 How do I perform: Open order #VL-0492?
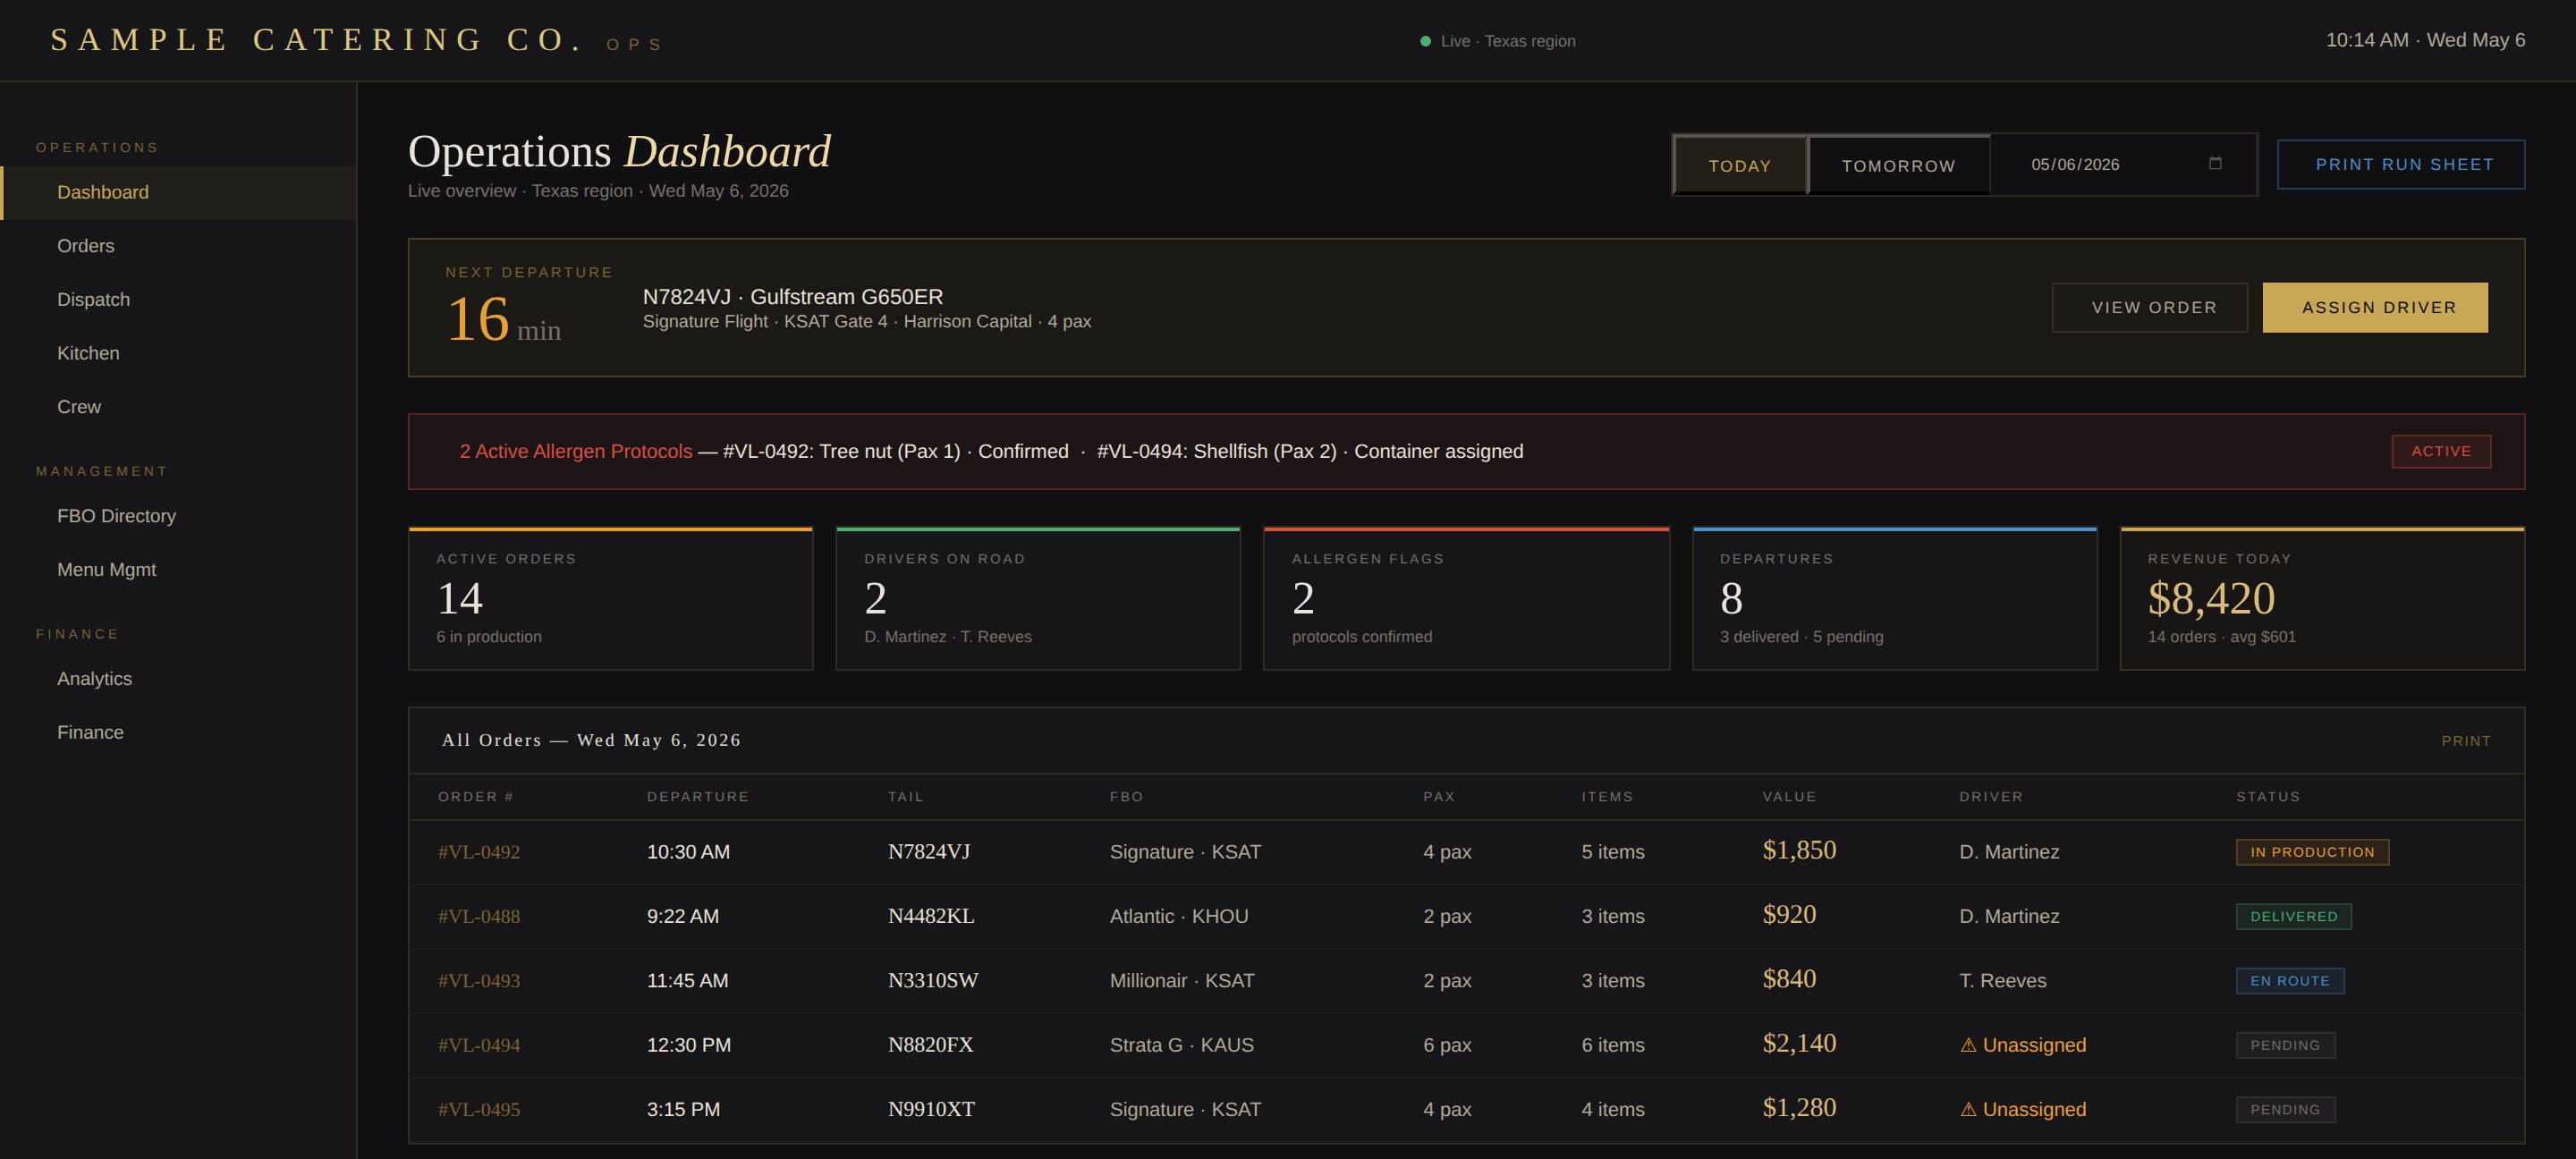click(x=479, y=852)
